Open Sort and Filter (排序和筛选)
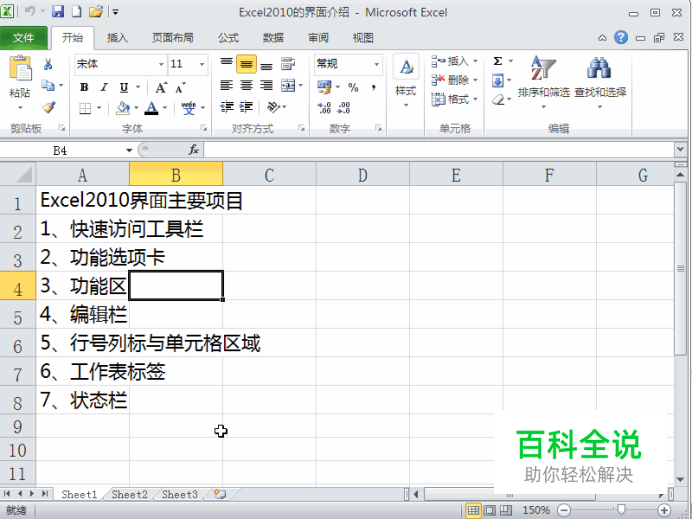 click(544, 82)
